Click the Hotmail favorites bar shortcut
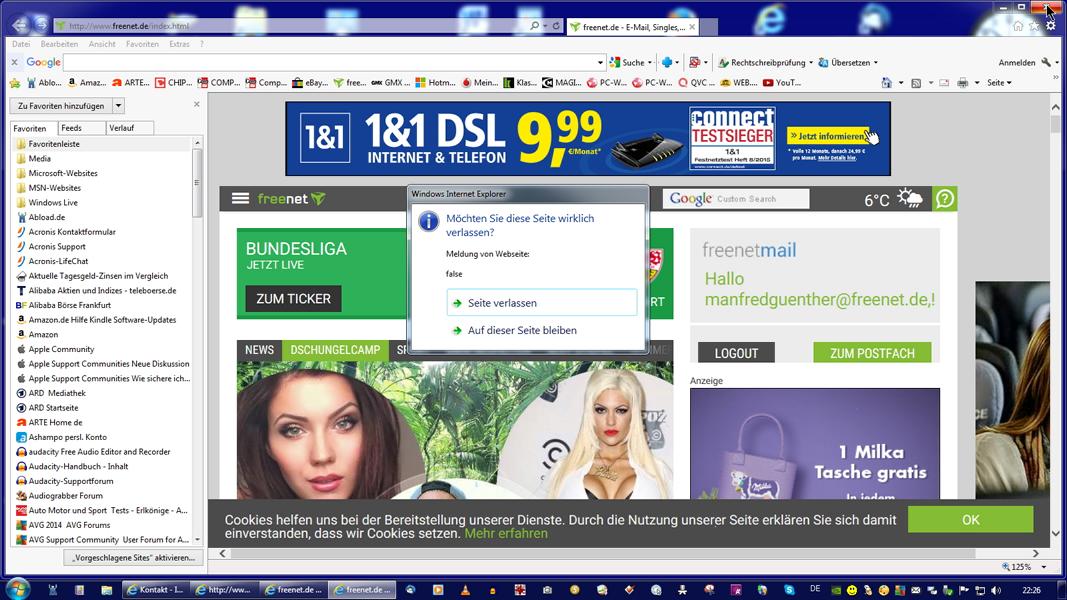 tap(436, 82)
